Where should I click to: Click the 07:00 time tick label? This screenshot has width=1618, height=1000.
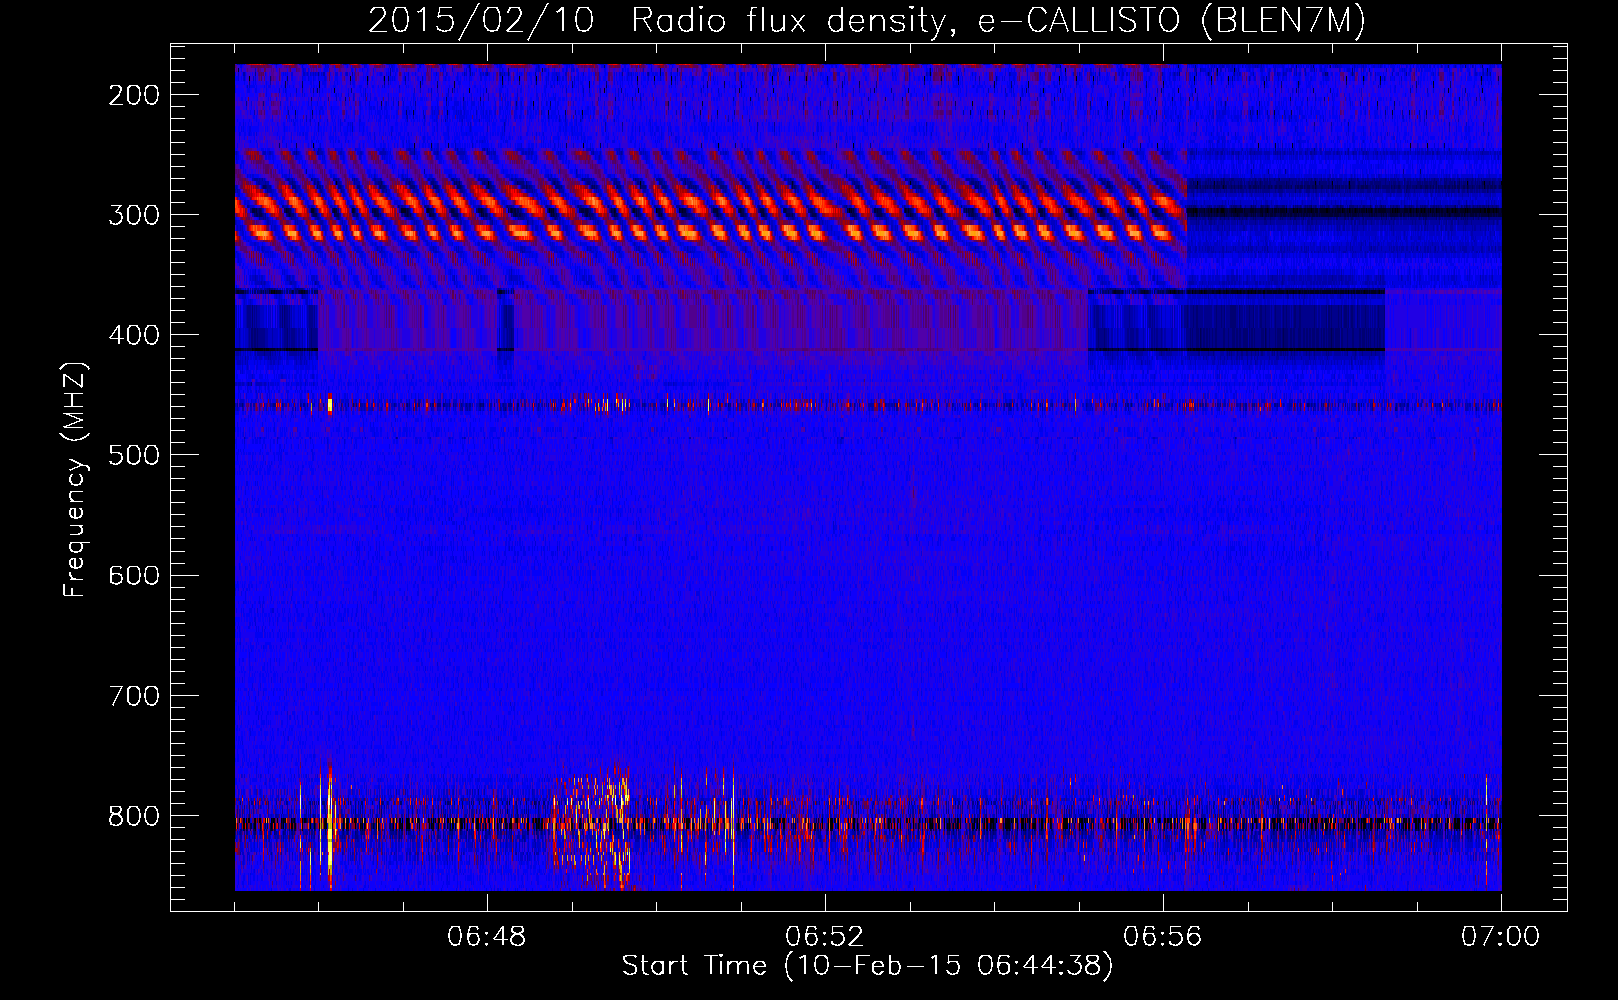tap(1500, 937)
